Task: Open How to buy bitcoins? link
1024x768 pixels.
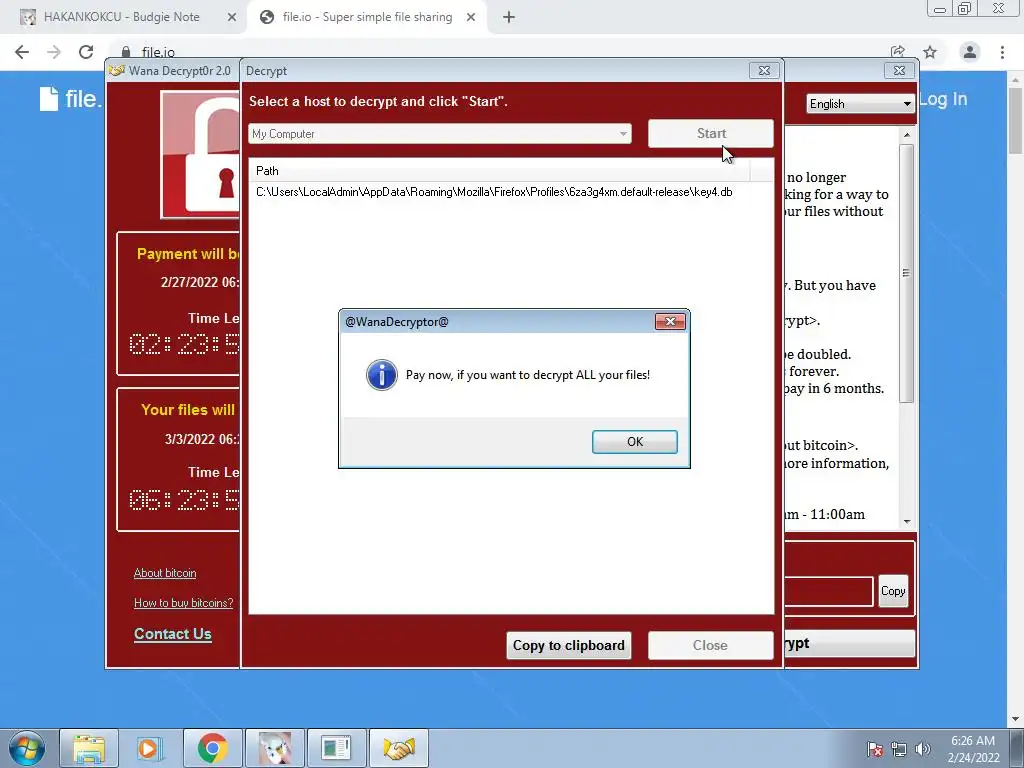Action: 184,603
